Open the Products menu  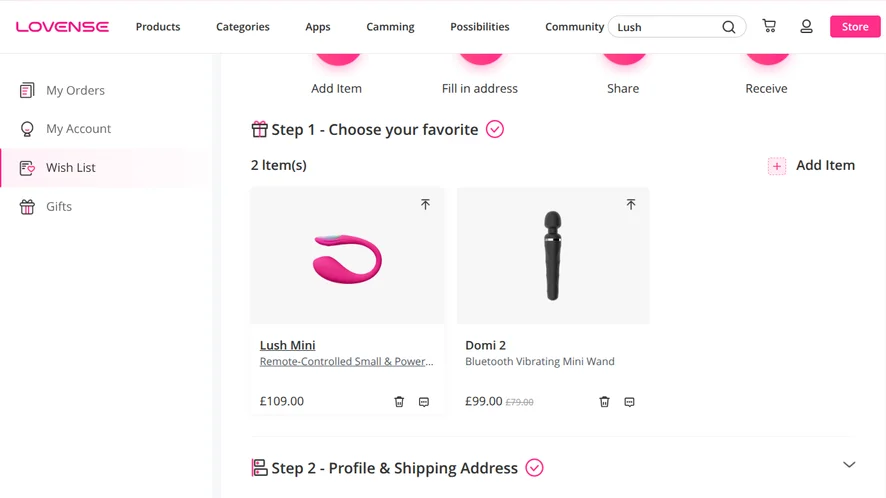158,27
